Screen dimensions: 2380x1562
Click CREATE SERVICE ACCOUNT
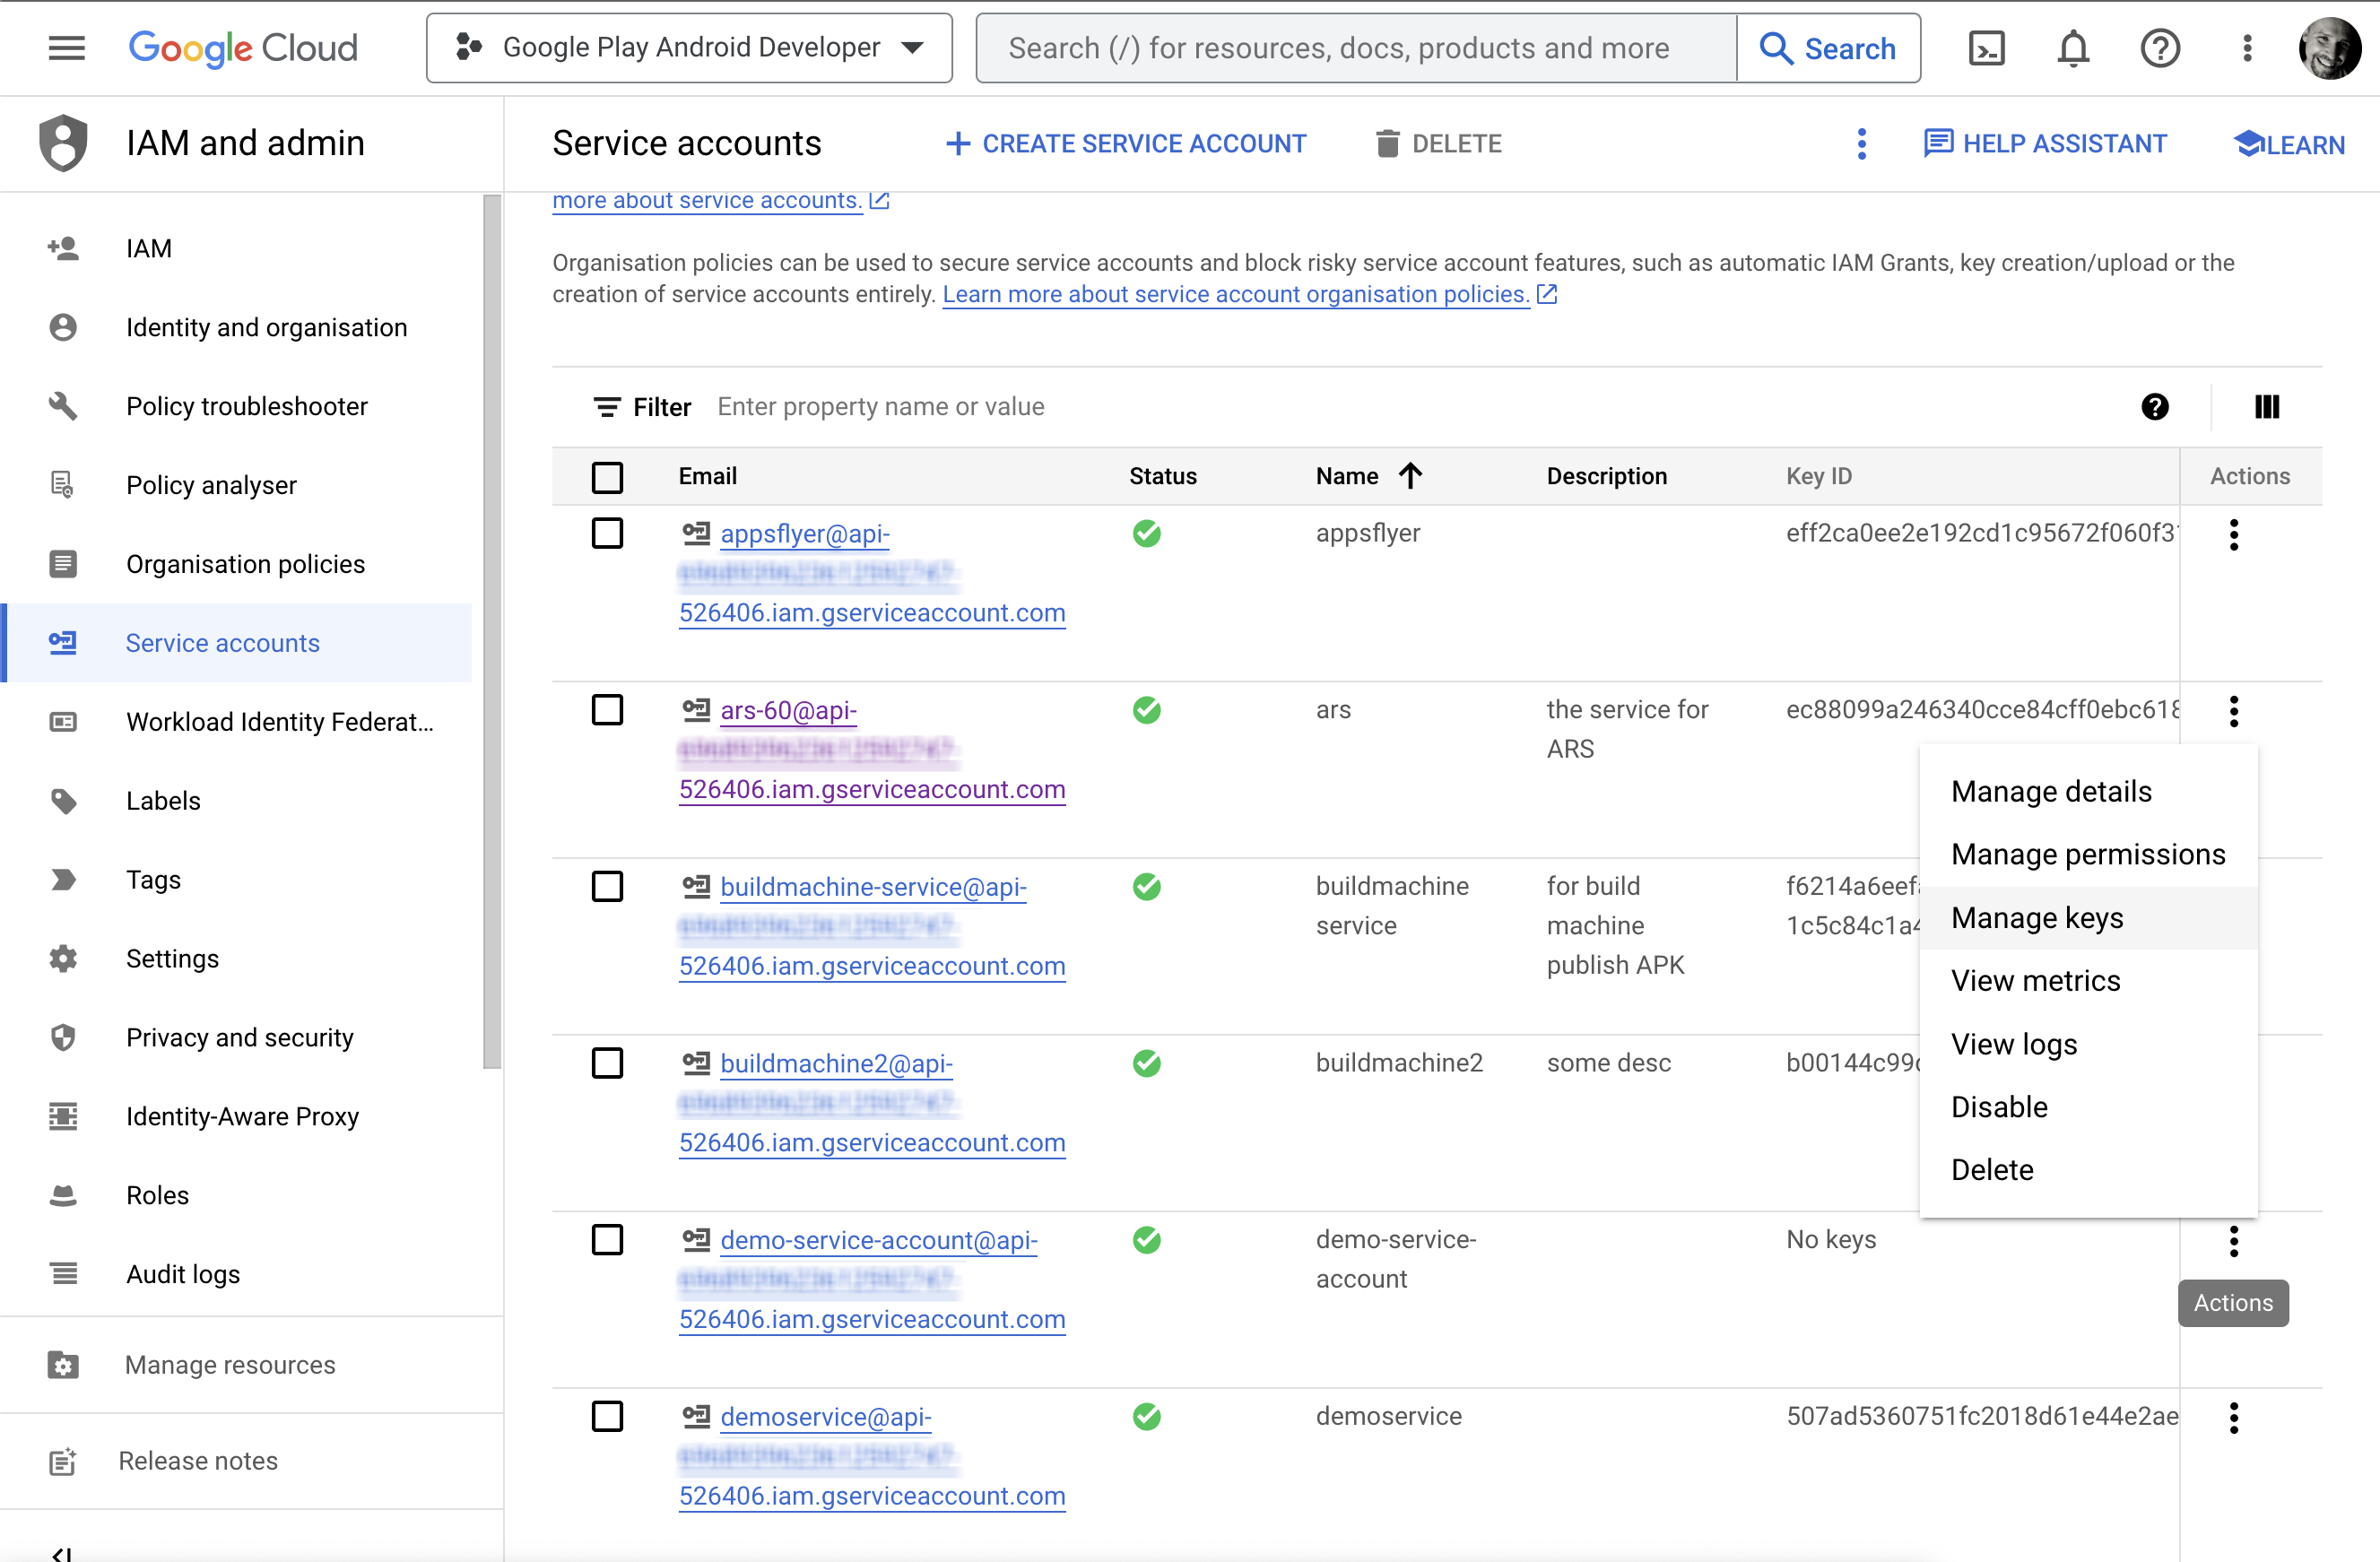tap(1126, 144)
